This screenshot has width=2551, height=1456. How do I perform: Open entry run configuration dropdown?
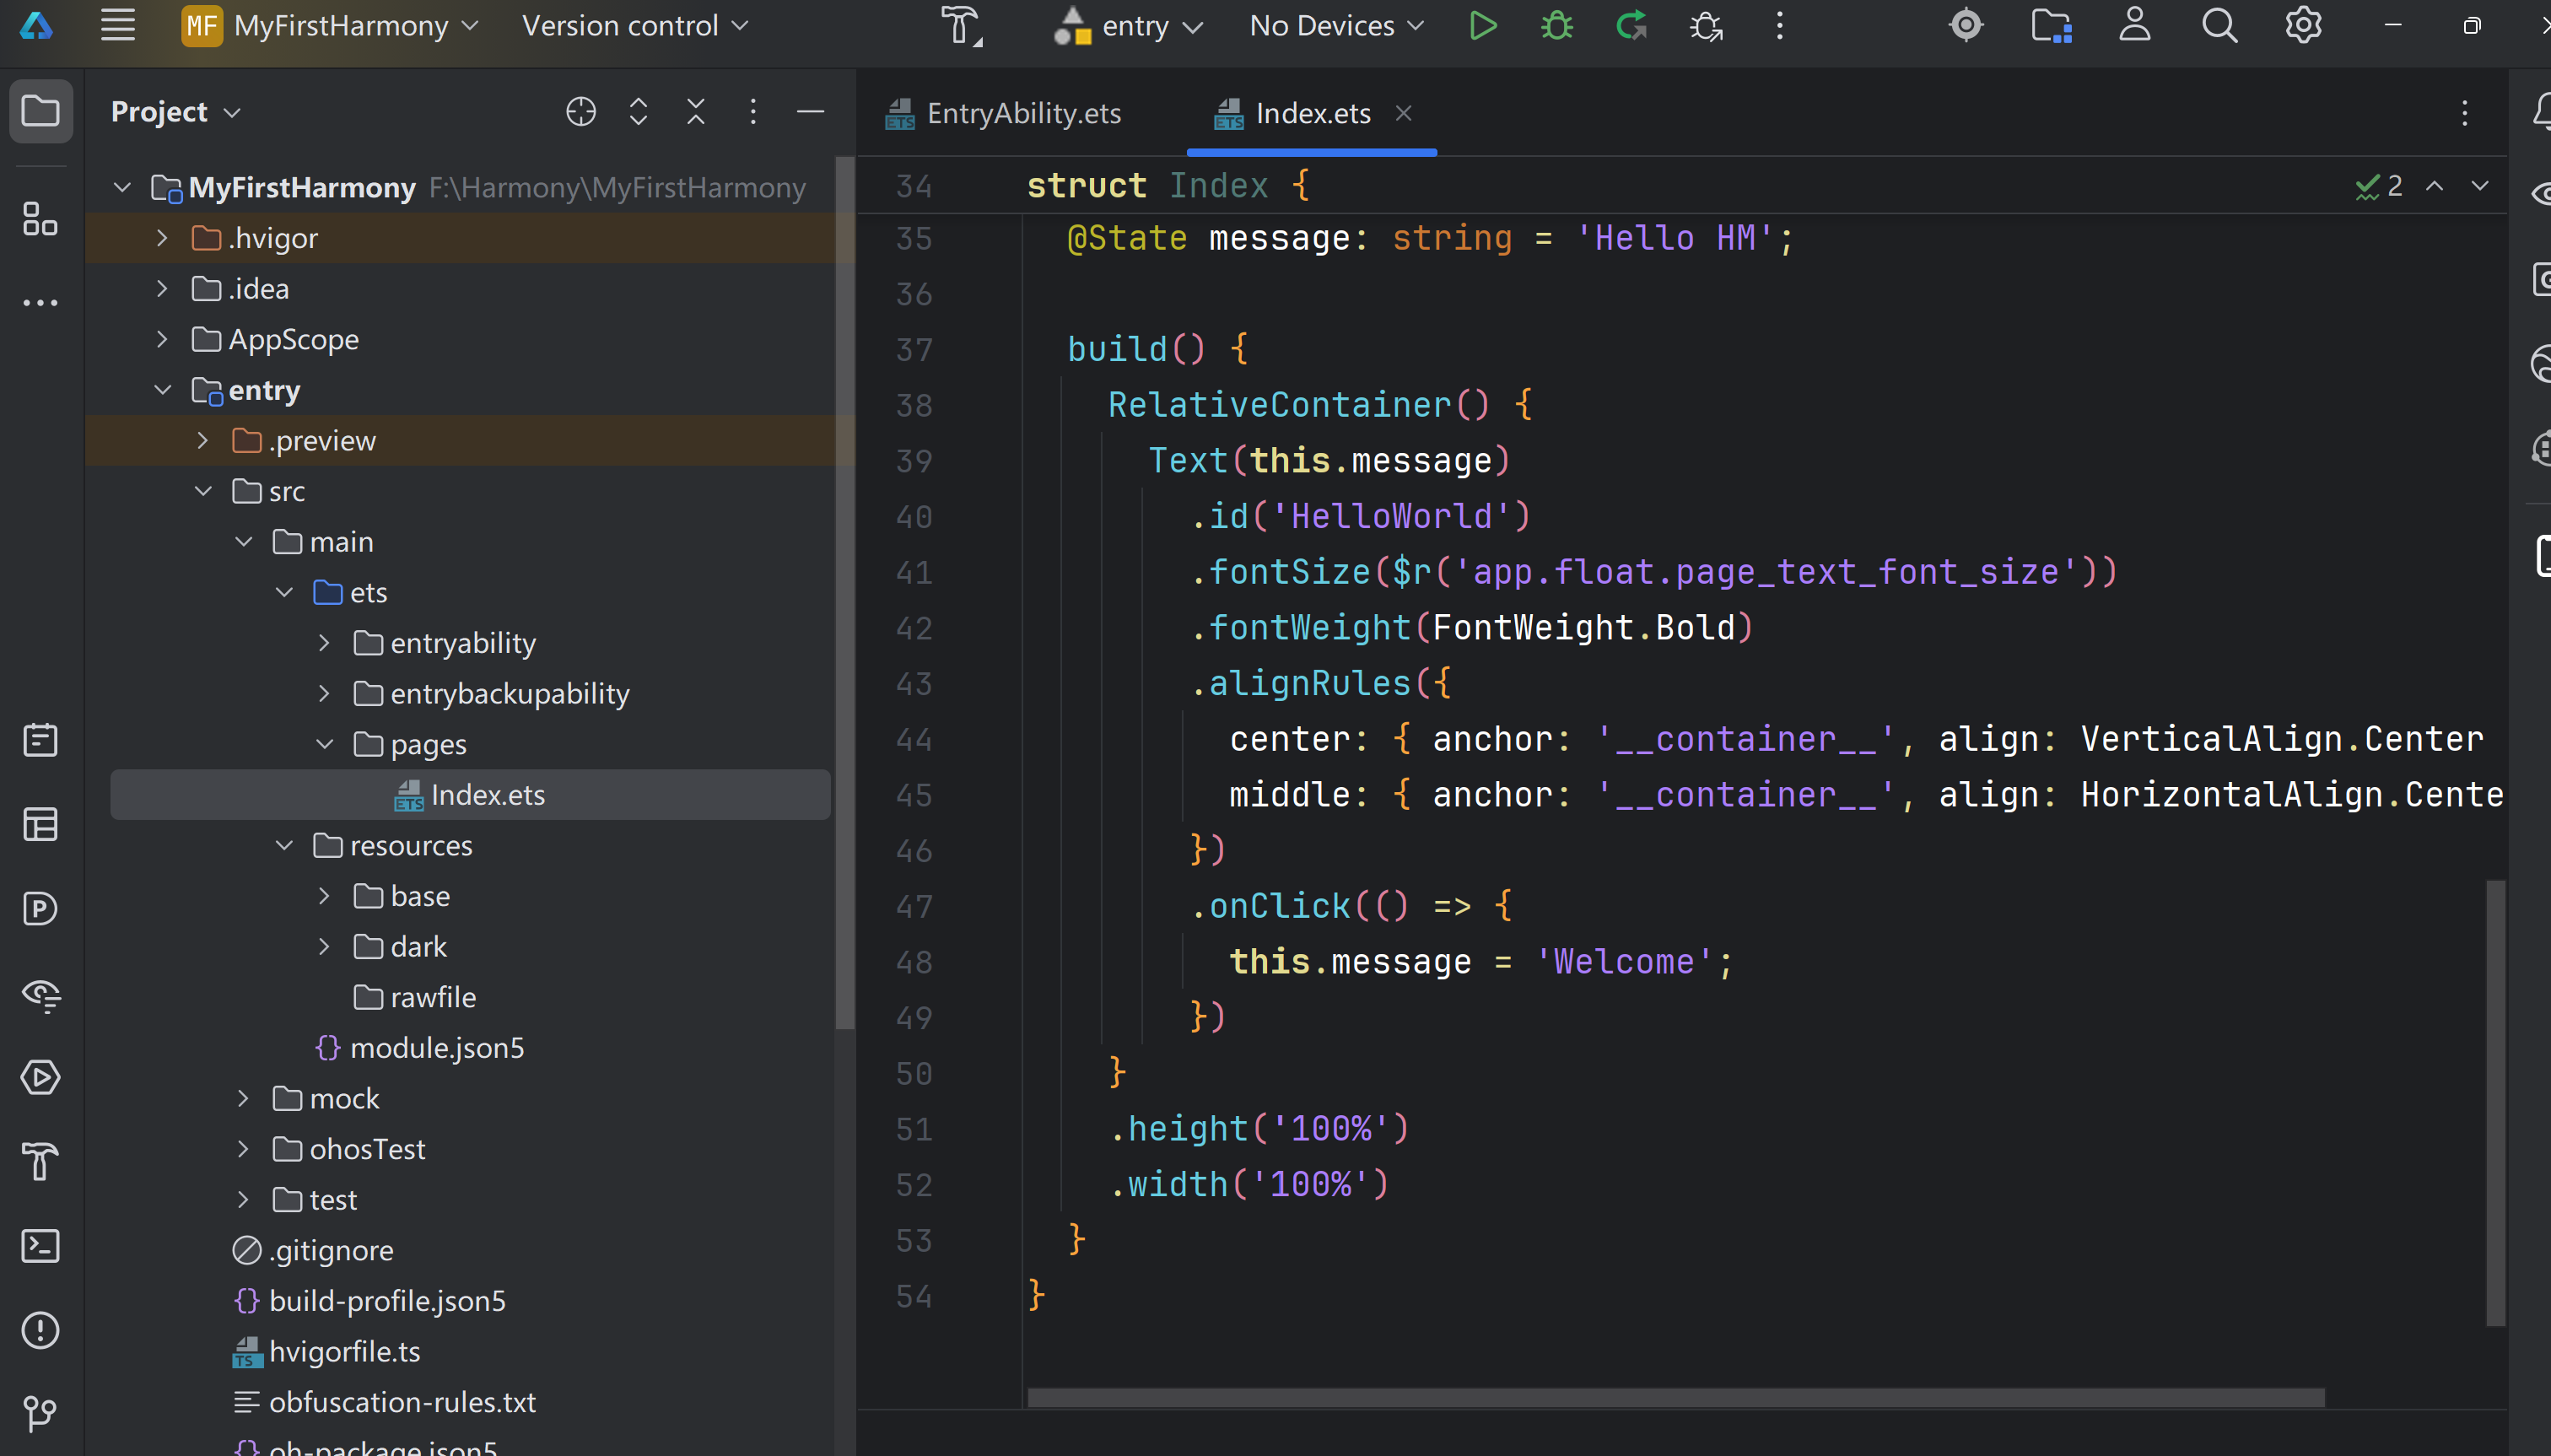(1128, 25)
